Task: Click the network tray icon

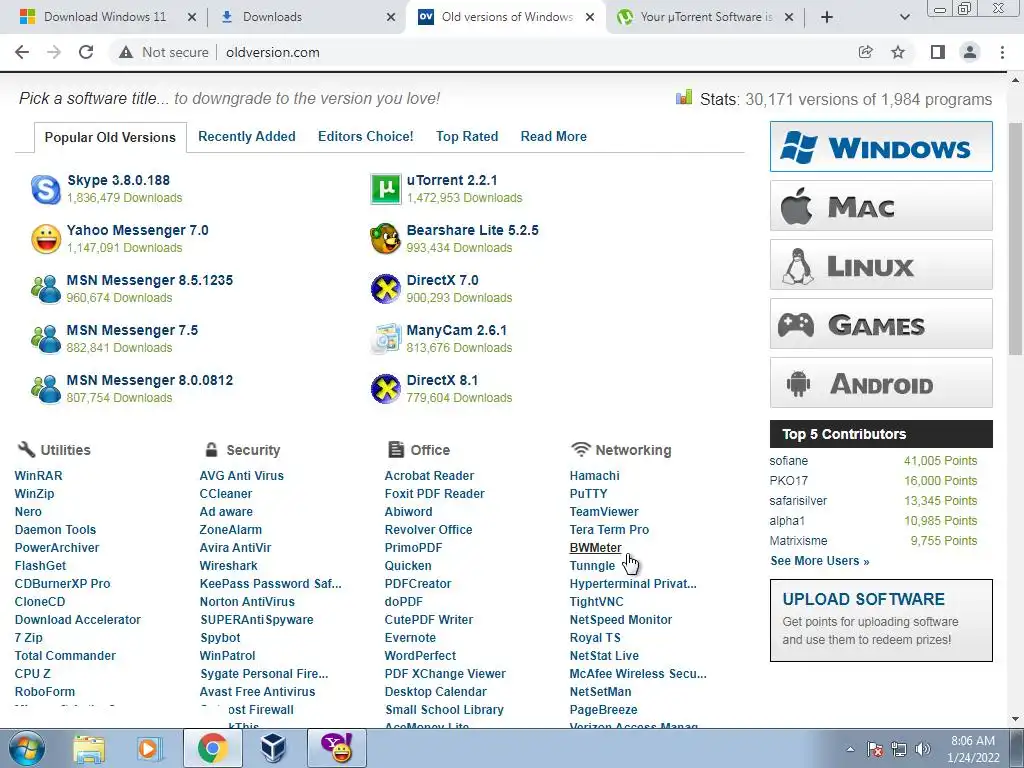Action: click(899, 749)
